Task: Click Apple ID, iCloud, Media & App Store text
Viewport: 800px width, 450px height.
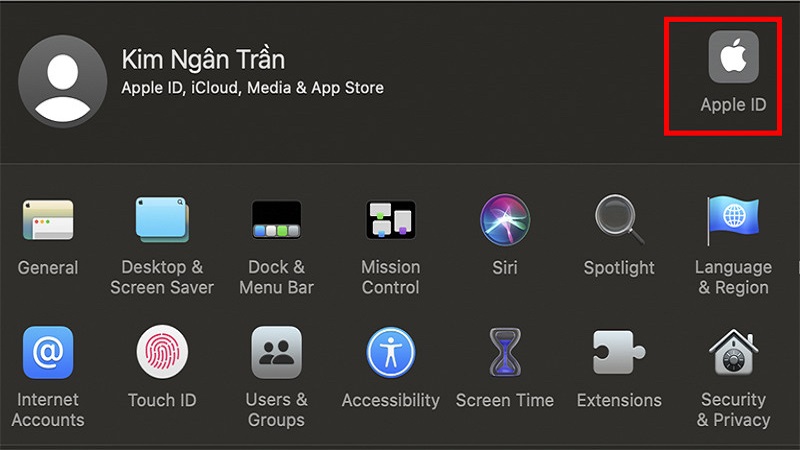Action: click(253, 88)
